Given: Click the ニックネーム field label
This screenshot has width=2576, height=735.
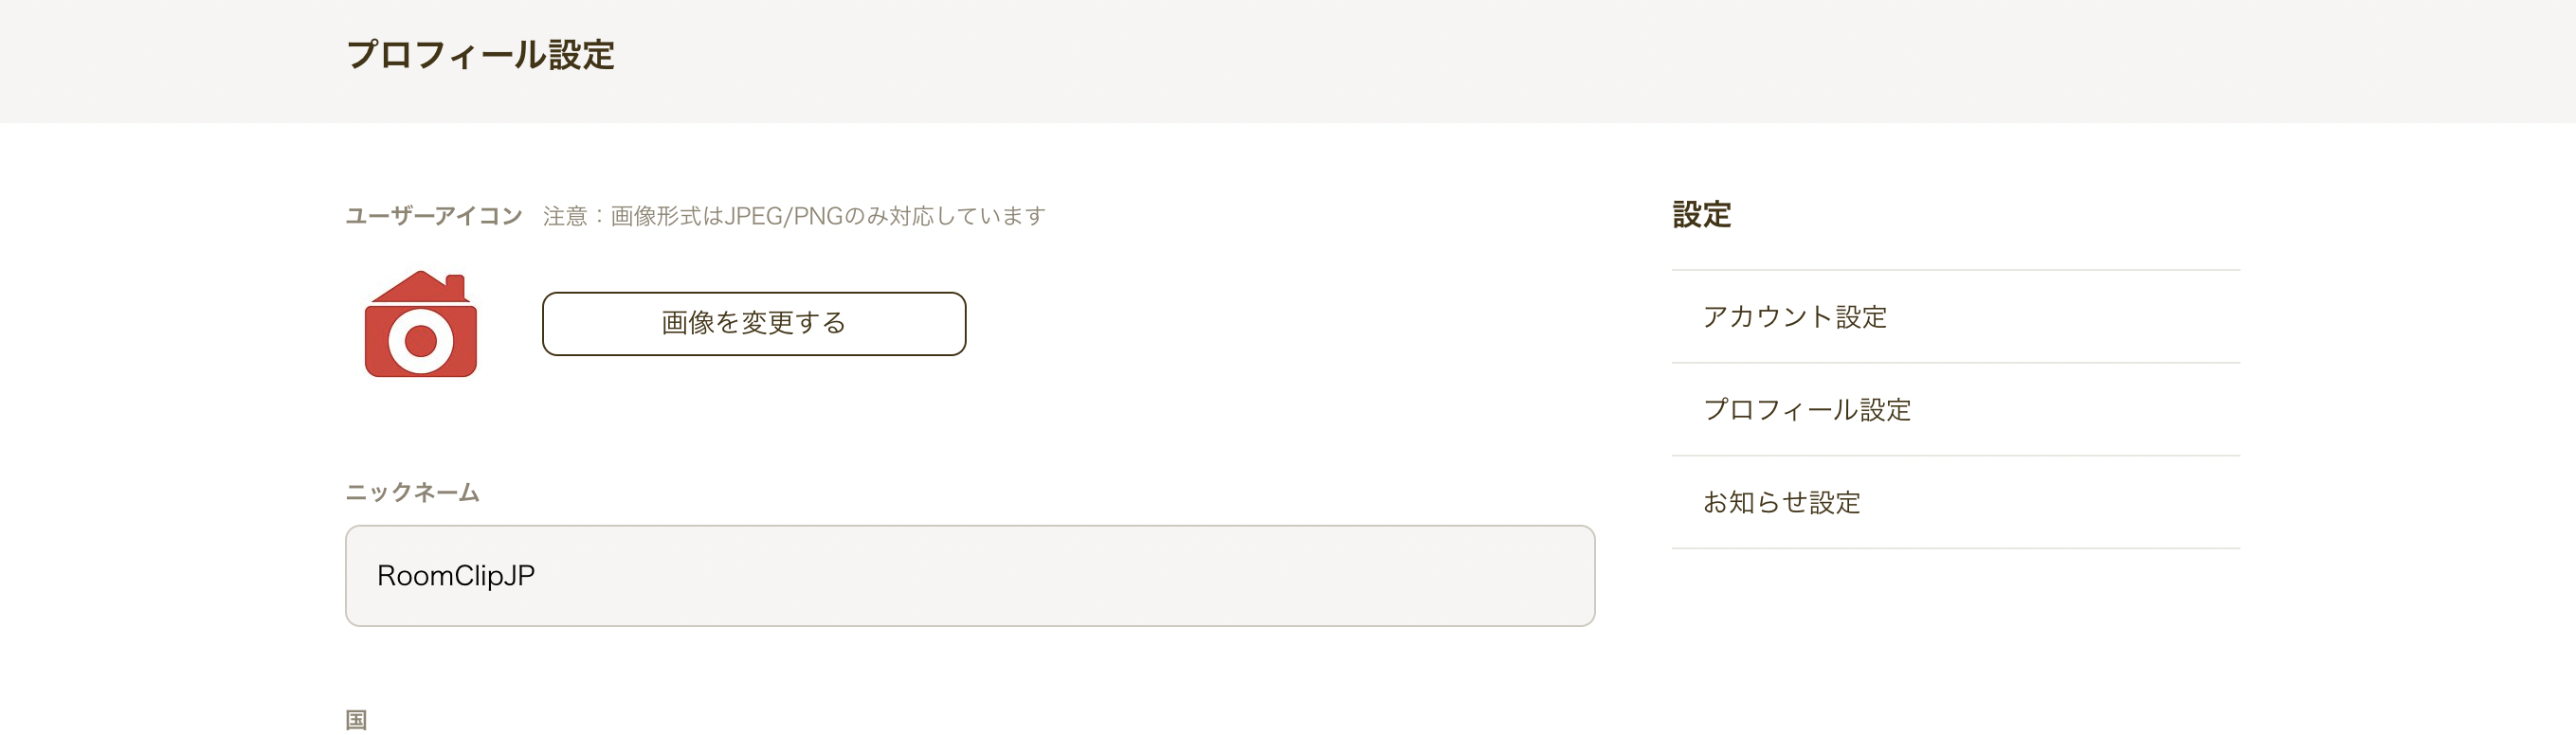Looking at the screenshot, I should 412,492.
